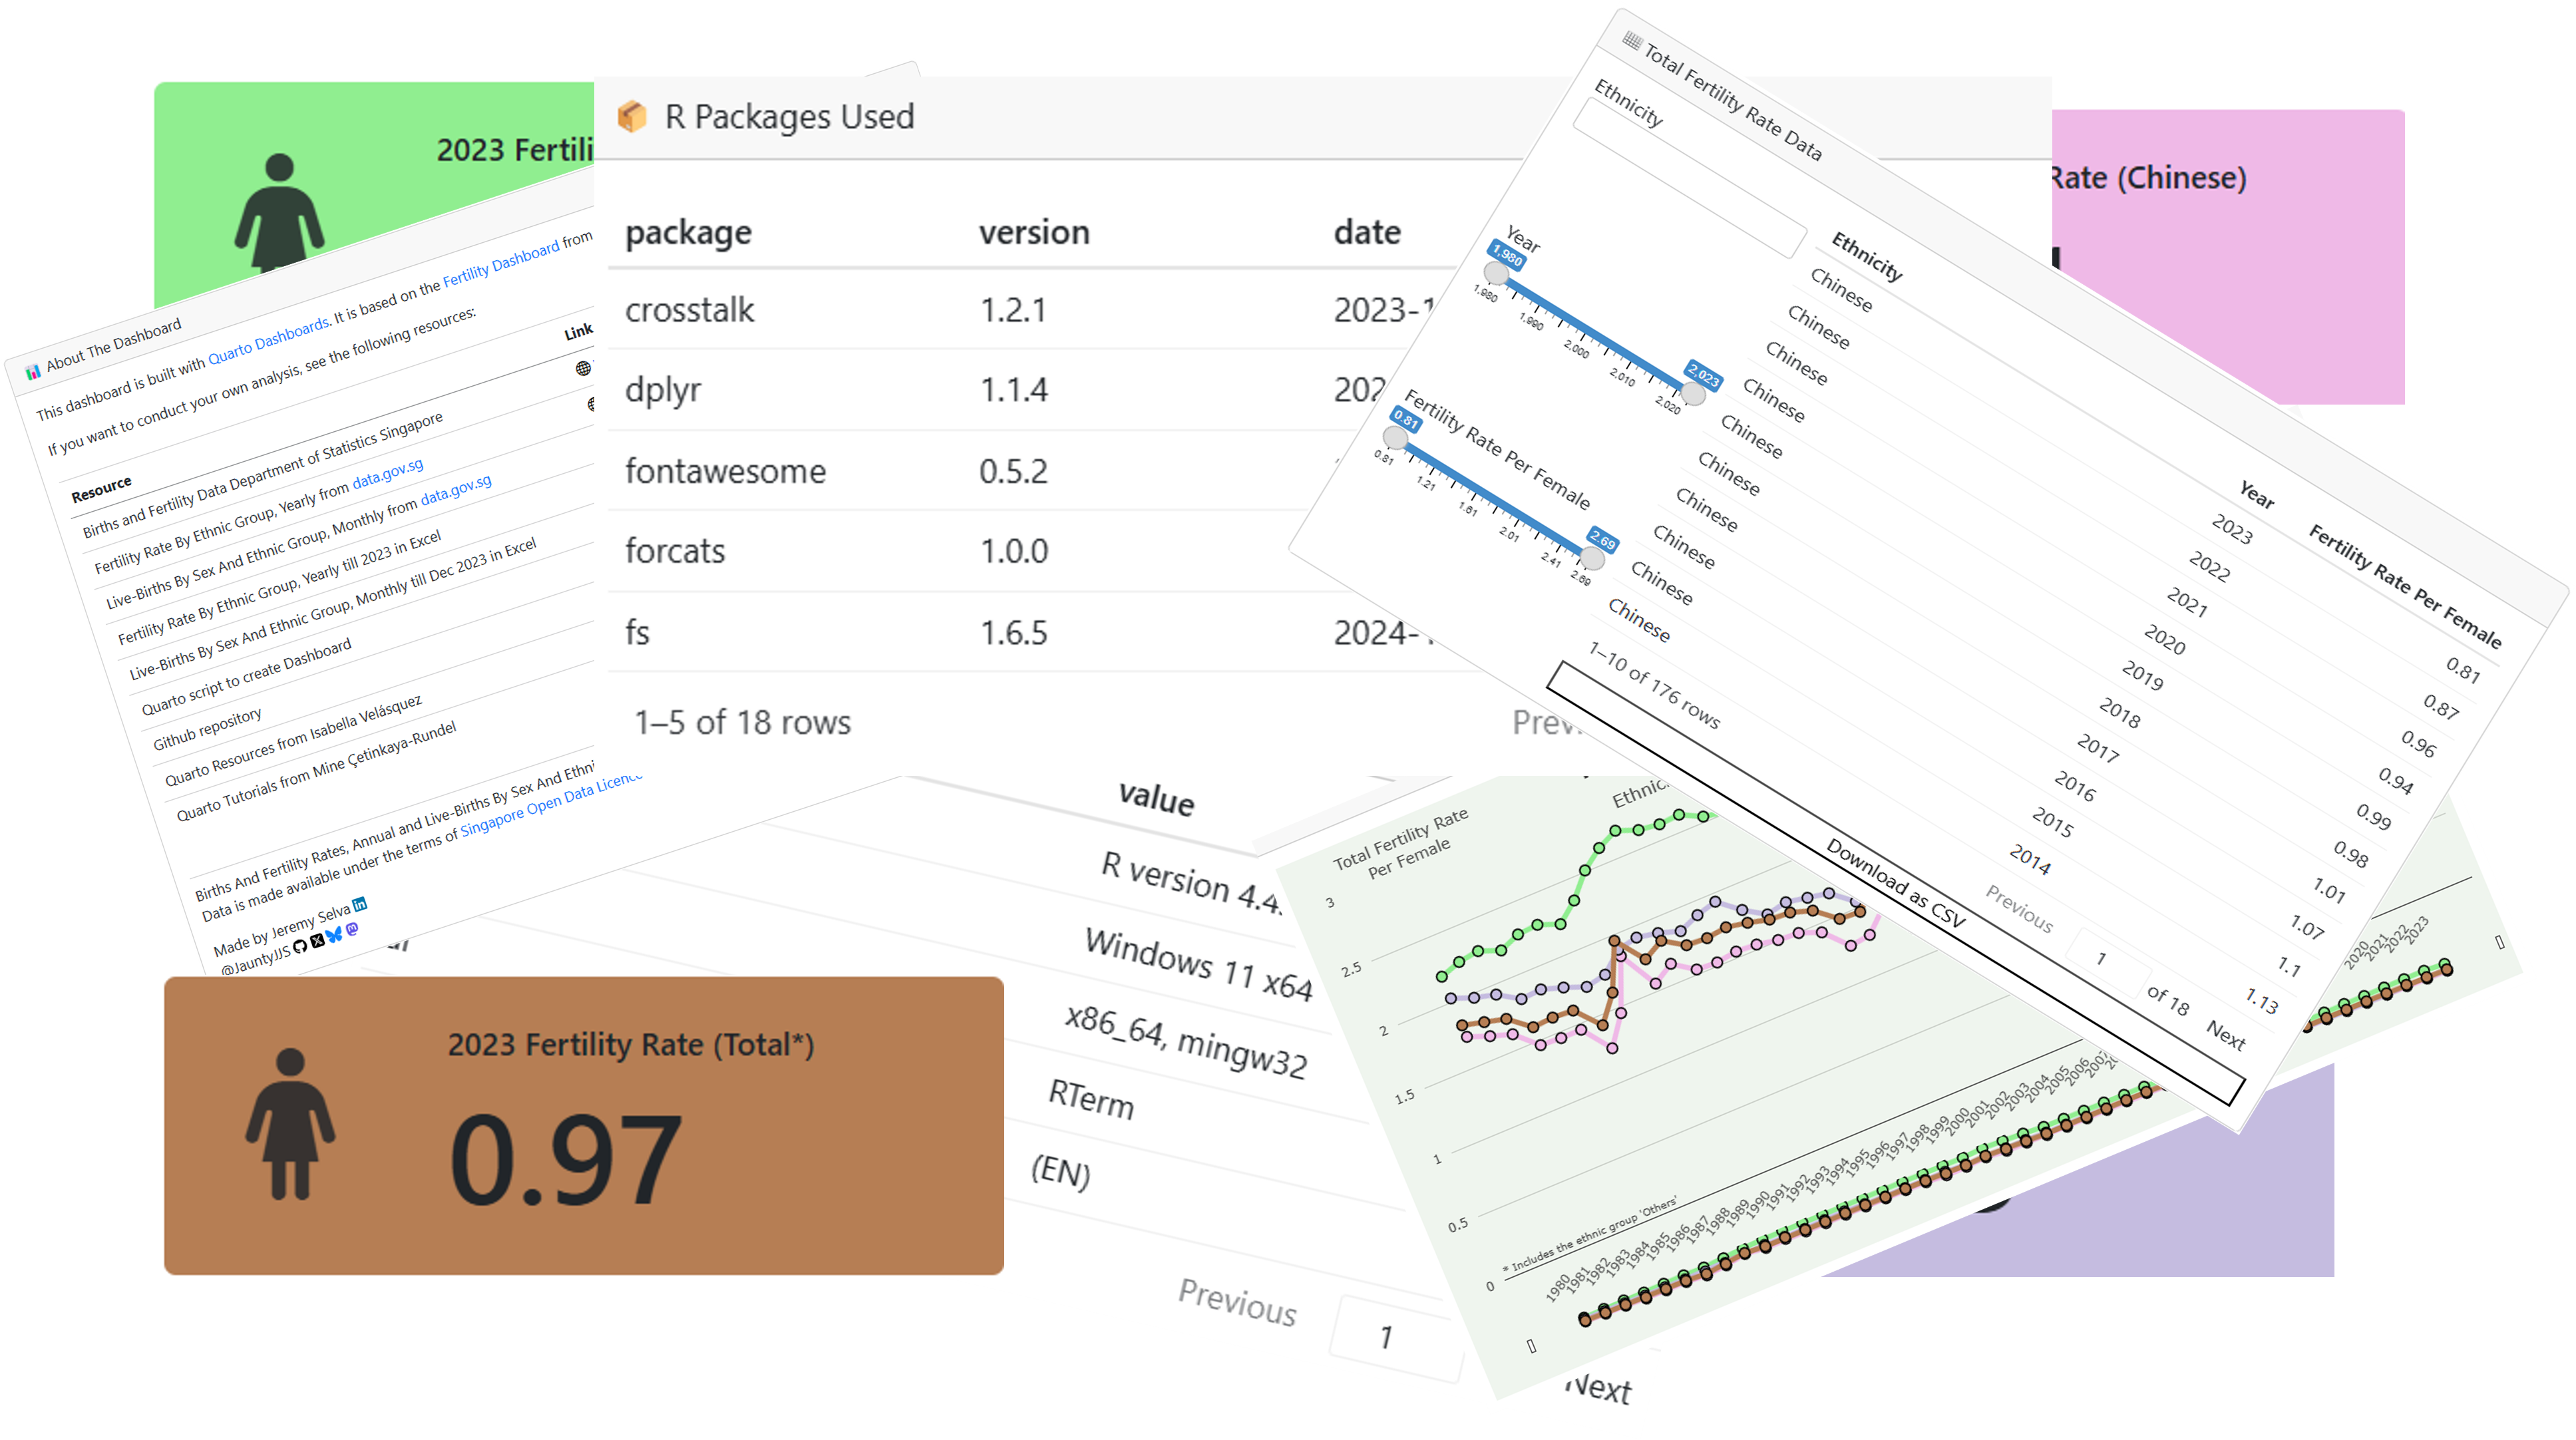The width and height of the screenshot is (2576, 1440).
Task: Open the Bluesky butterfly icon
Action: (334, 935)
